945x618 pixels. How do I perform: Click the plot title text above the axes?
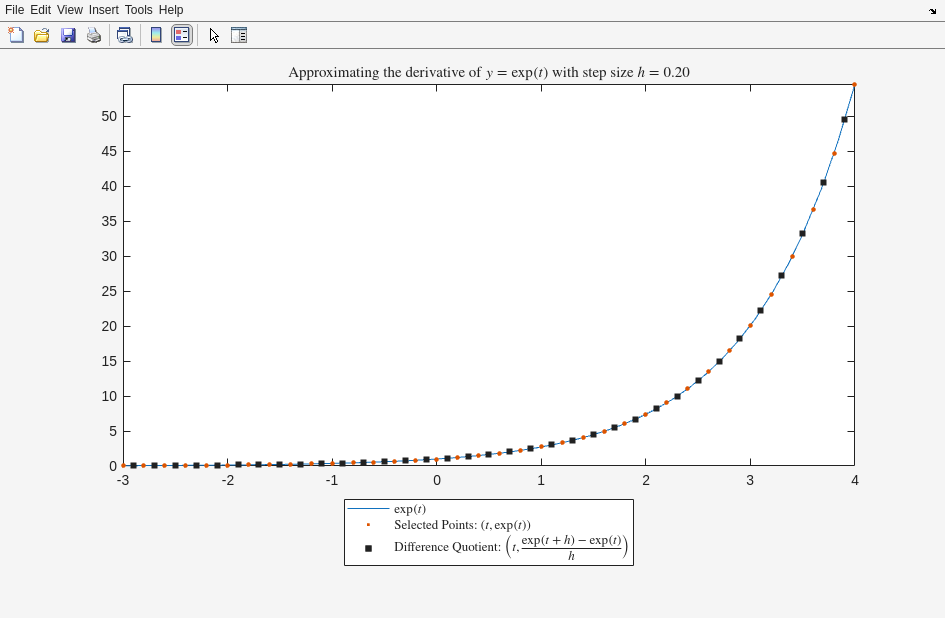click(488, 72)
